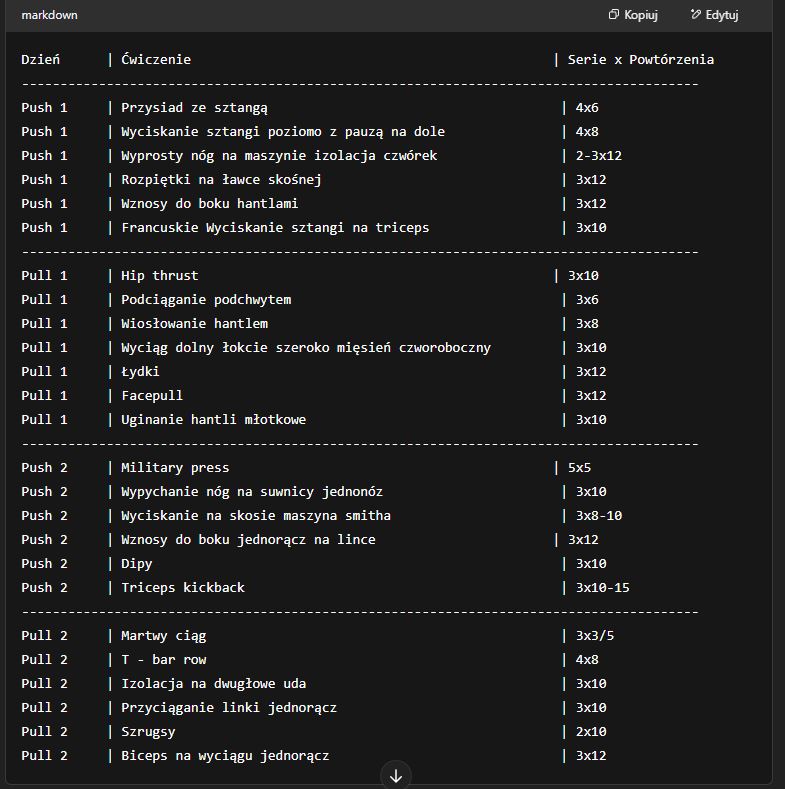The height and width of the screenshot is (789, 785).
Task: Click the Facepull exercise
Action: tap(152, 396)
